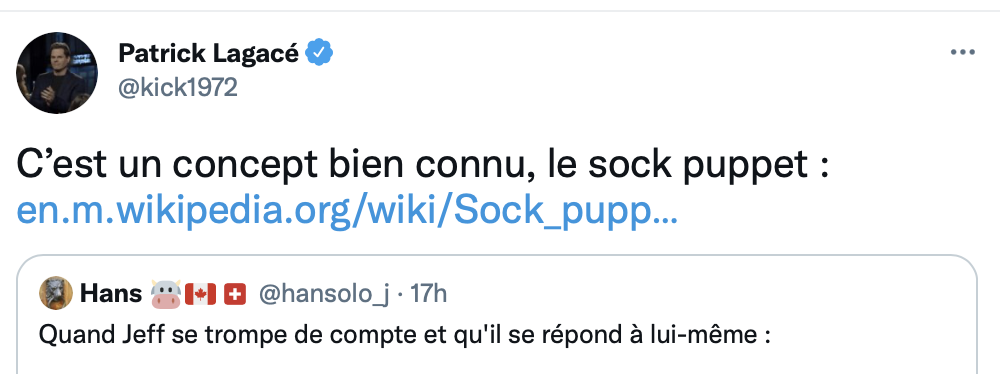Click the Swiss flag emoji
The image size is (1000, 374).
[235, 294]
